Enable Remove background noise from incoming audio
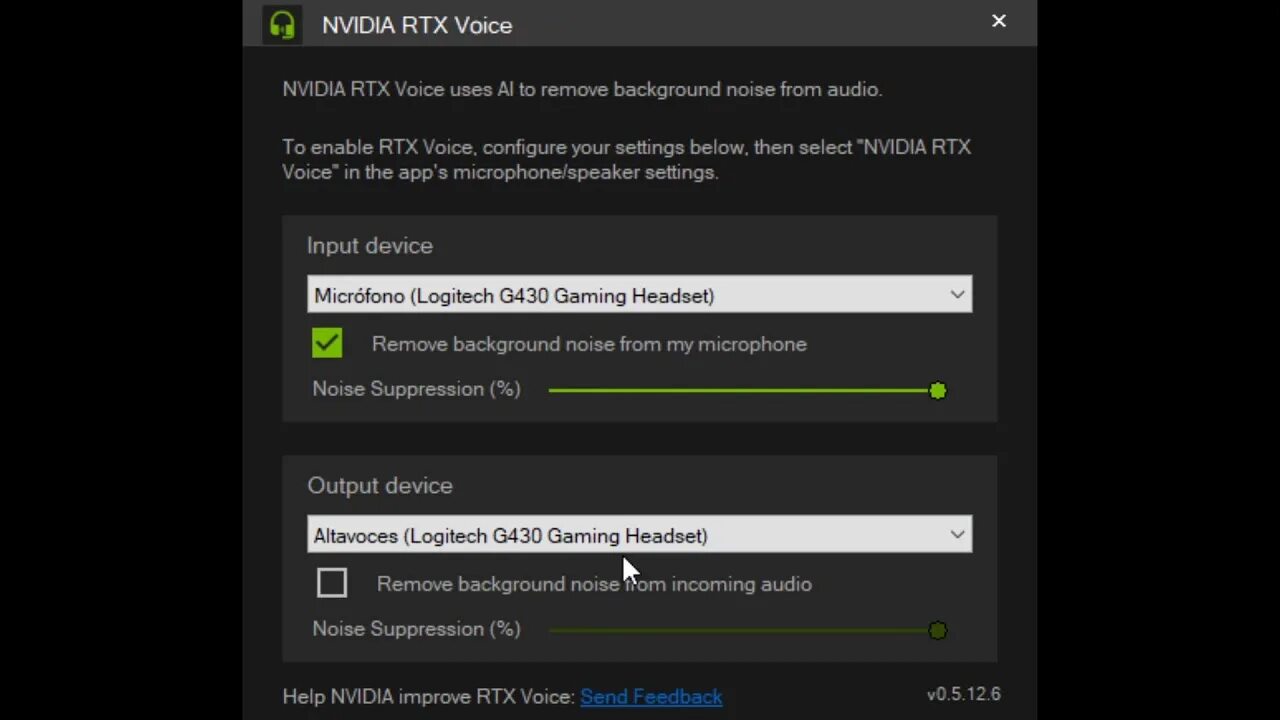 coord(332,583)
